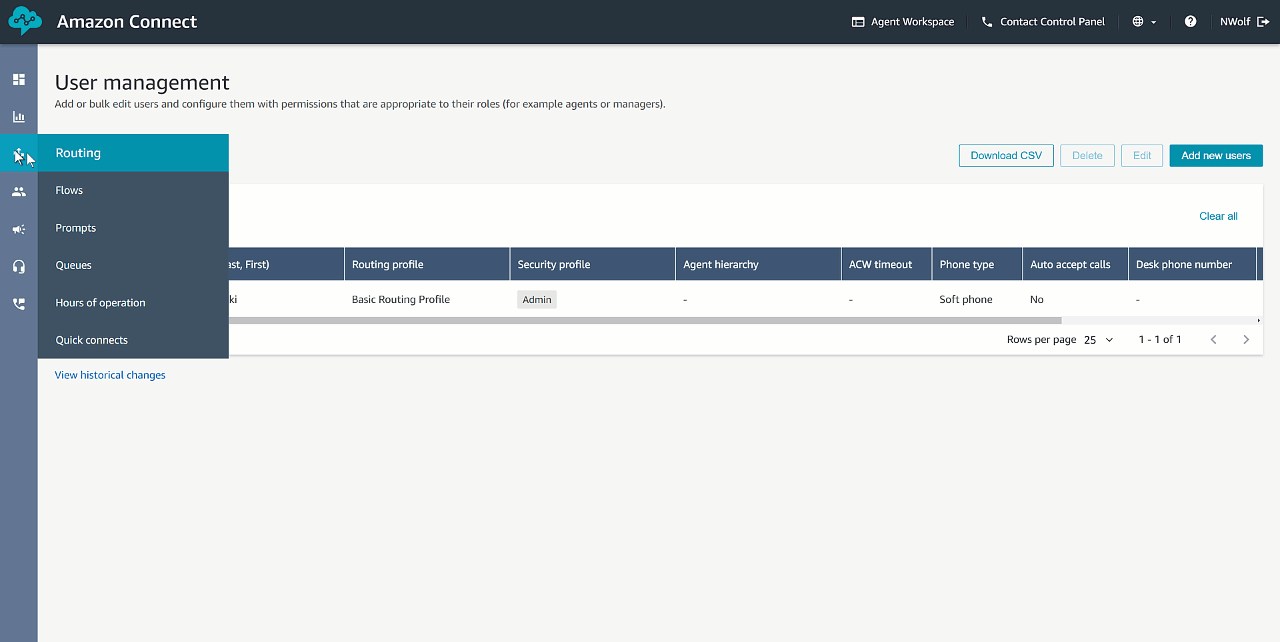Click the Delete button
This screenshot has width=1280, height=642.
(x=1087, y=155)
